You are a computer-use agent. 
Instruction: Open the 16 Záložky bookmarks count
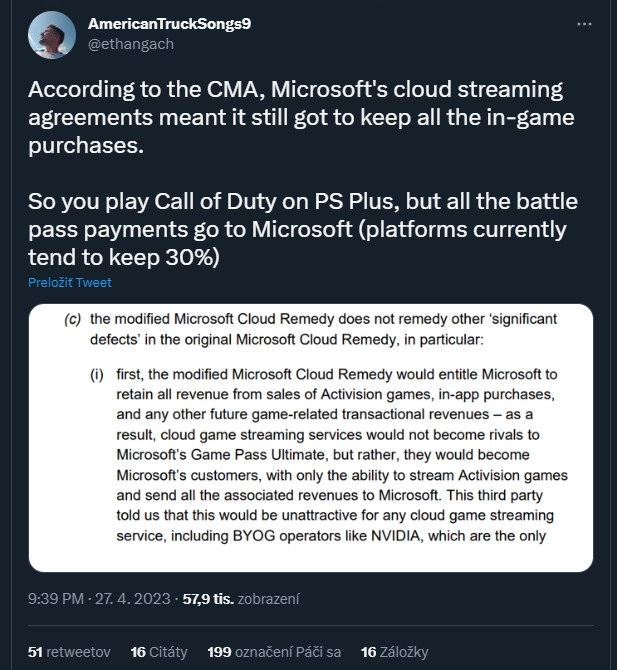click(x=395, y=651)
